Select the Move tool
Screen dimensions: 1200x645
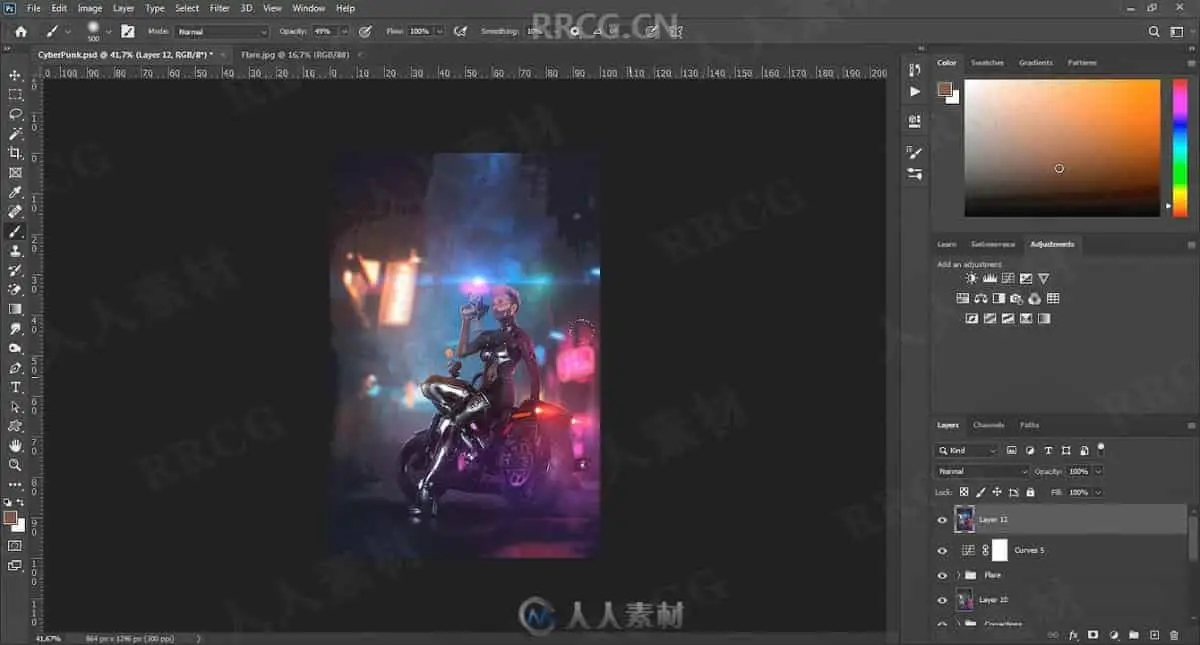pyautogui.click(x=15, y=75)
